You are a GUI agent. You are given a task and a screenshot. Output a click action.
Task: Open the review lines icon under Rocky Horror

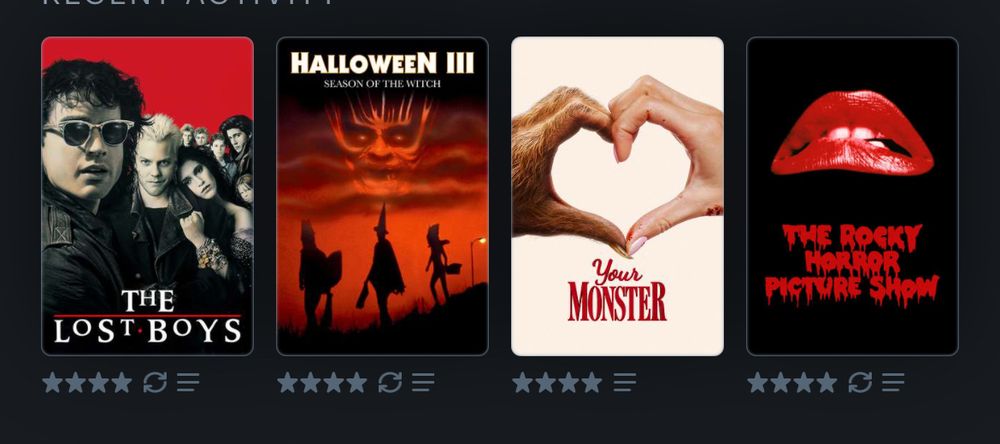coord(893,383)
